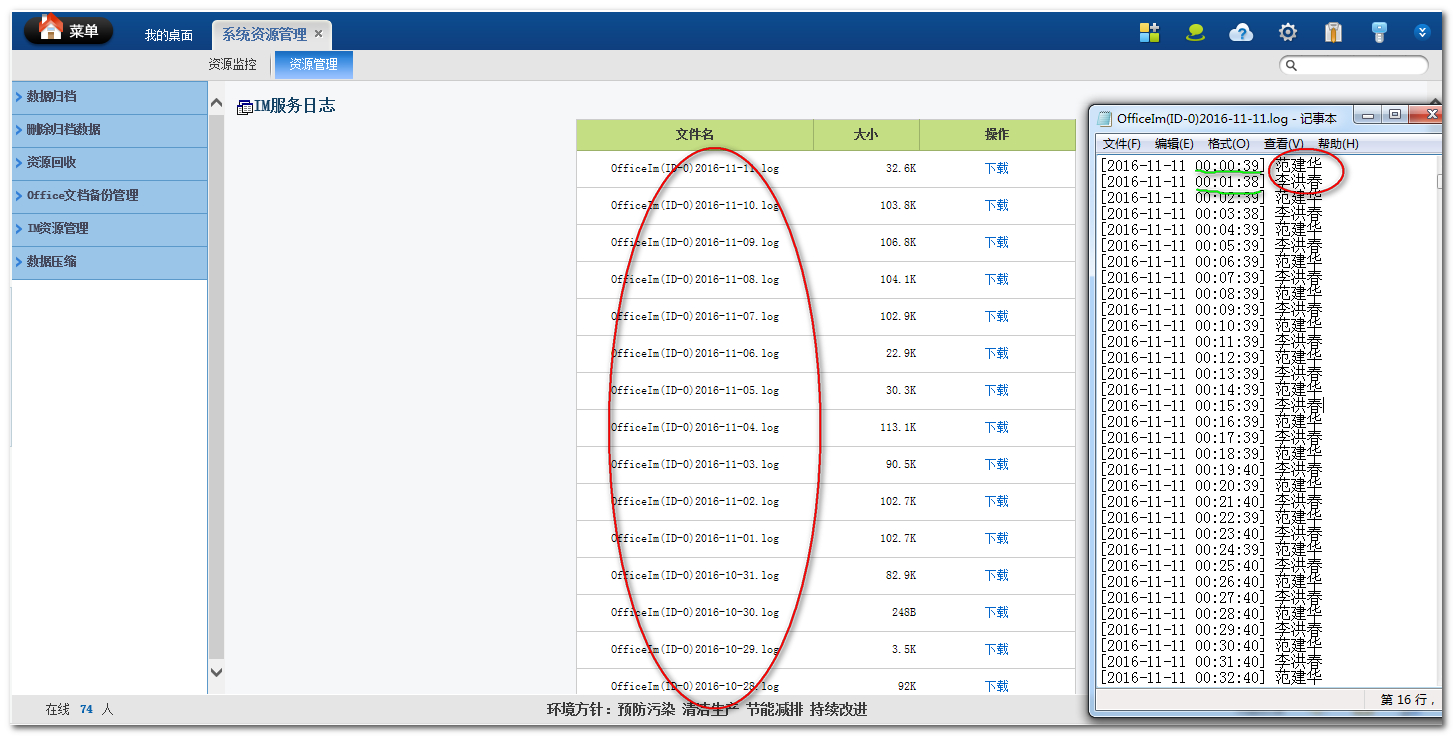
Task: Open the gear settings icon in header
Action: click(x=1288, y=32)
